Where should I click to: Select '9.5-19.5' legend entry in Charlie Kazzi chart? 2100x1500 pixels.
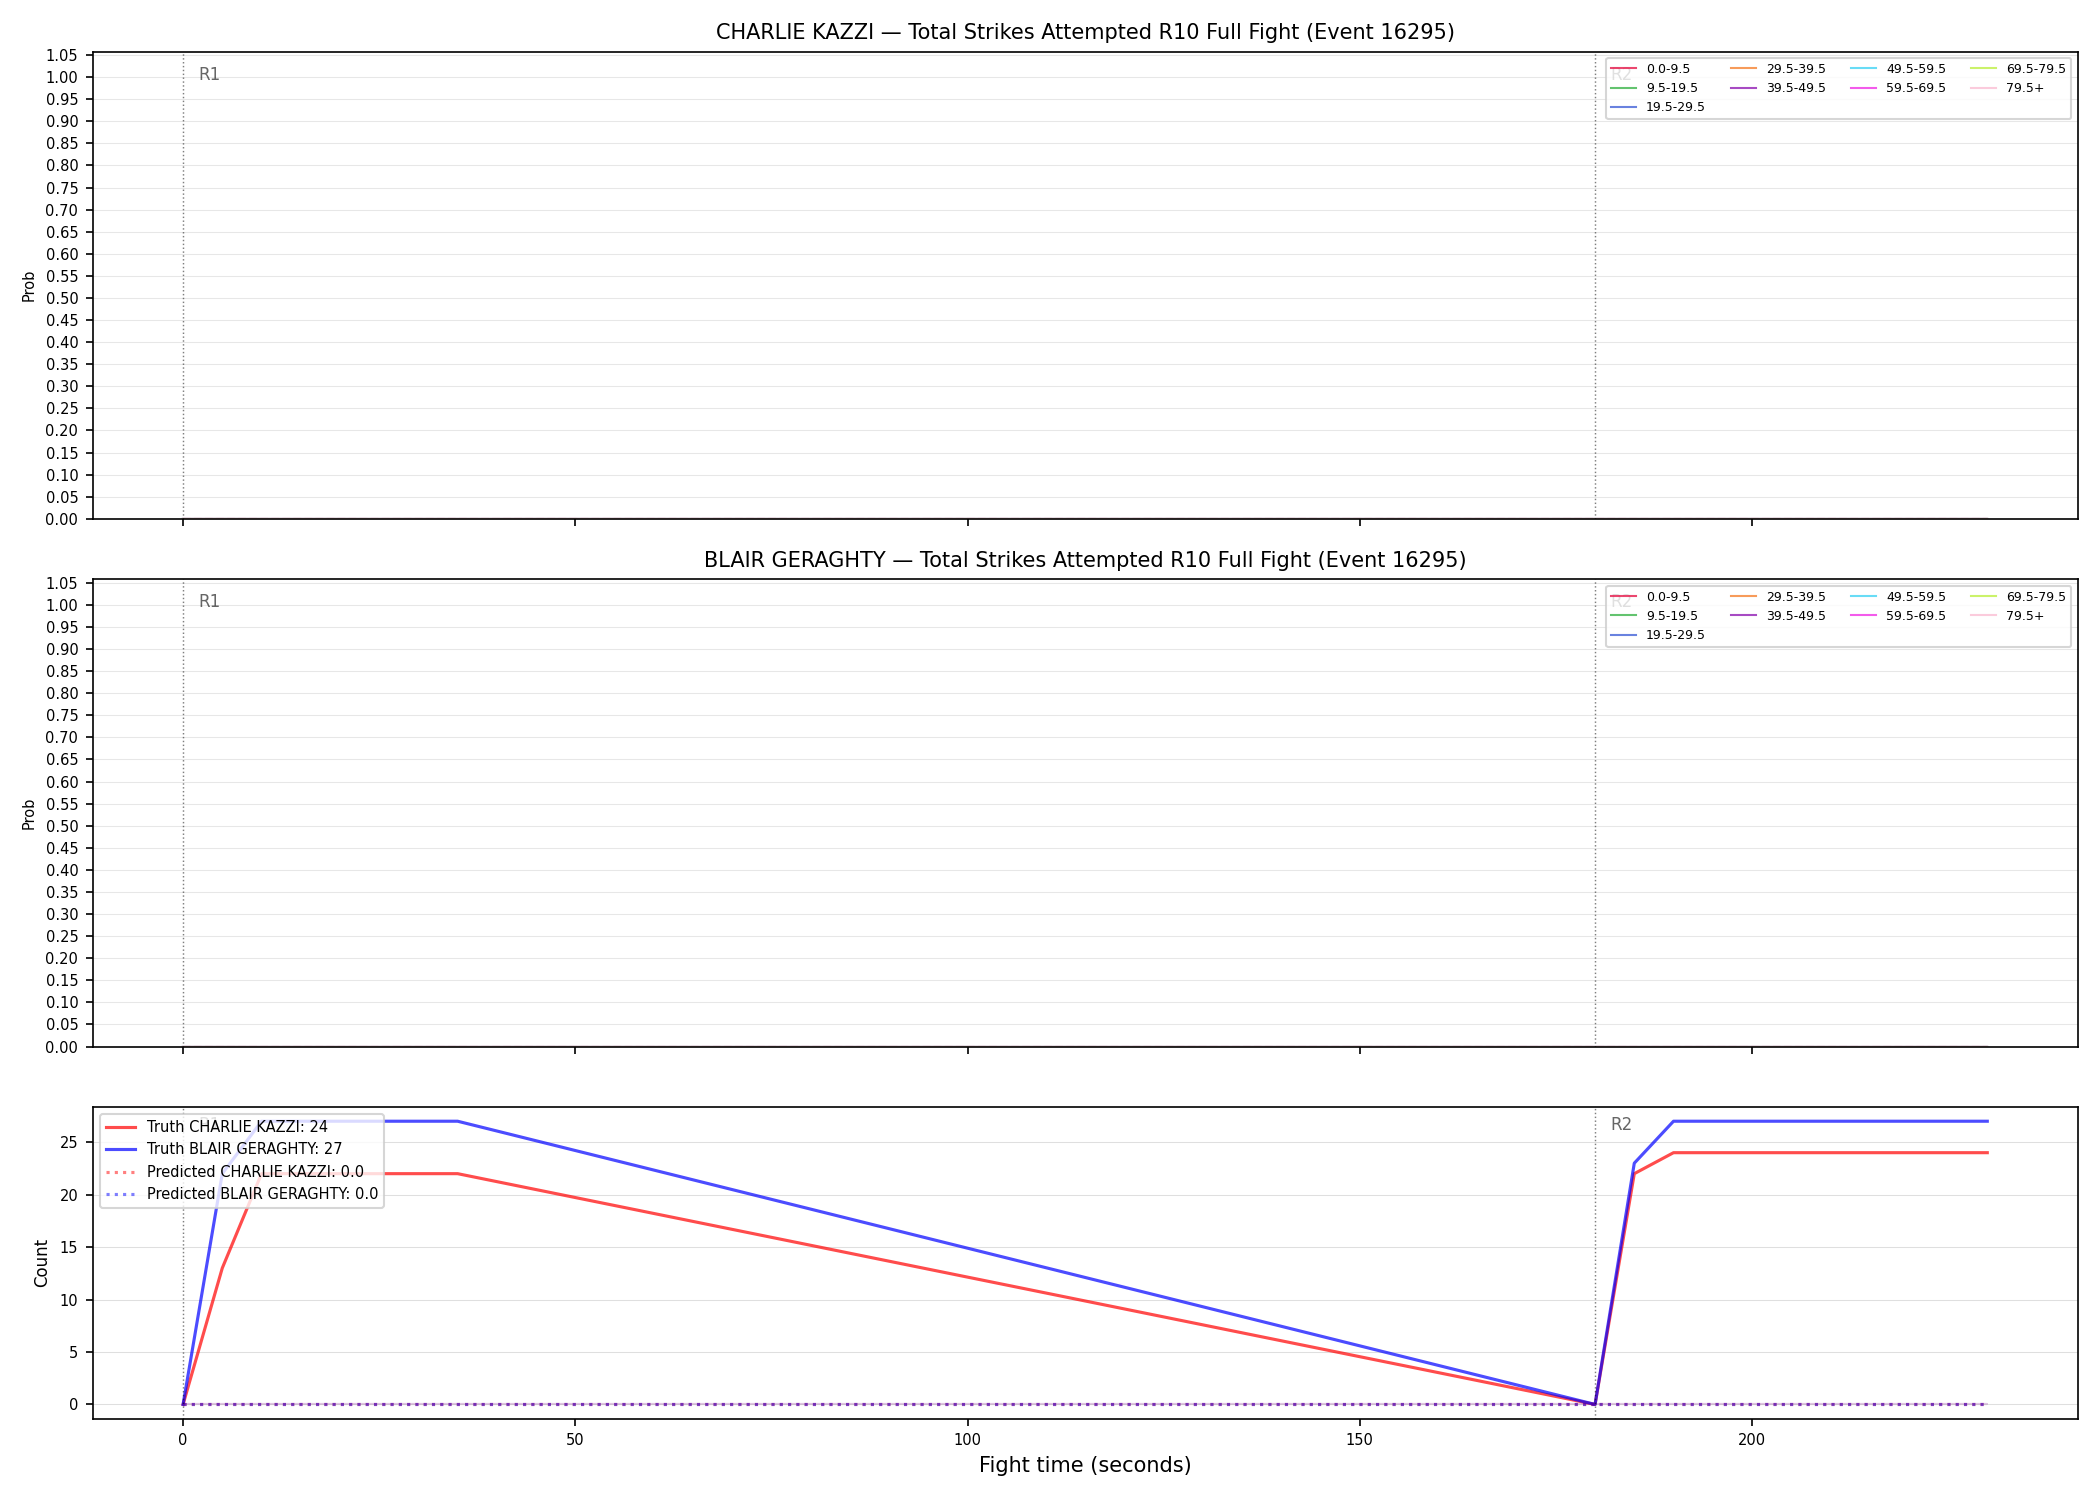(x=1654, y=88)
